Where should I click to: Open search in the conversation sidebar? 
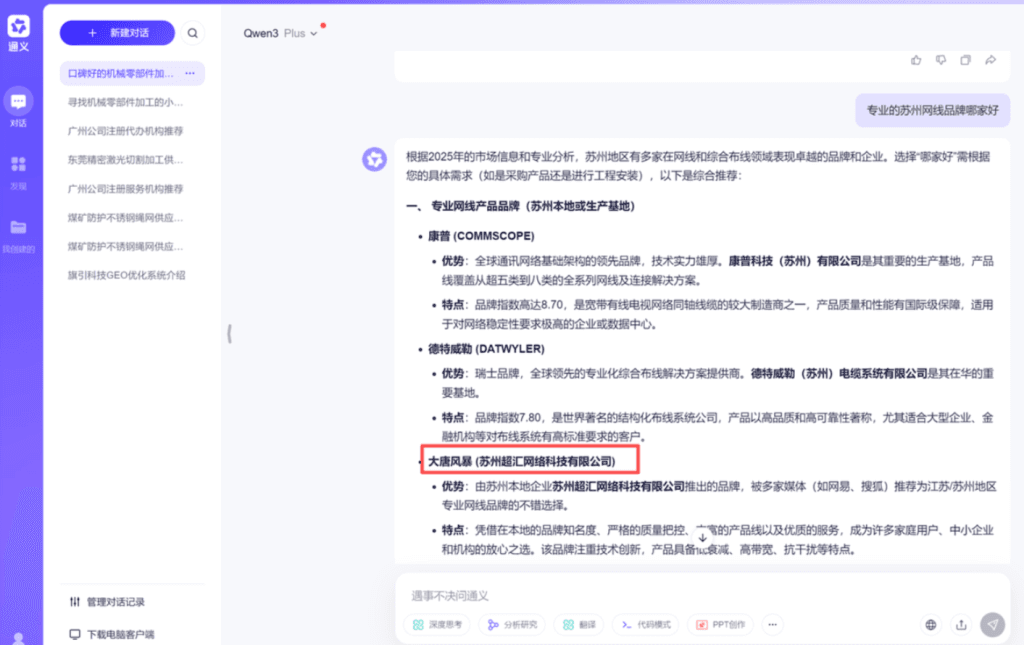click(x=192, y=32)
